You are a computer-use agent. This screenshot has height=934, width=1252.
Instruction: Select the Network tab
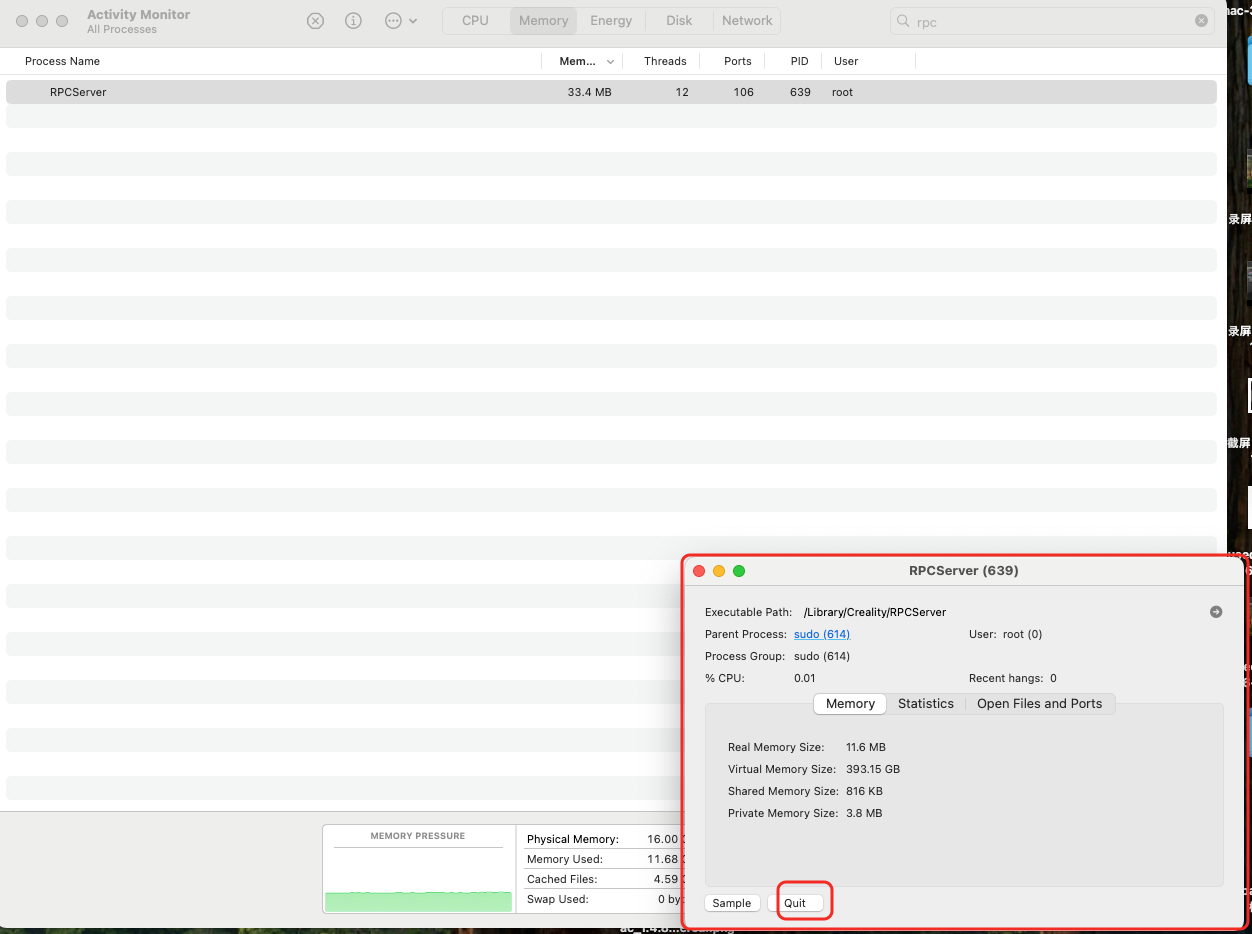pos(747,21)
